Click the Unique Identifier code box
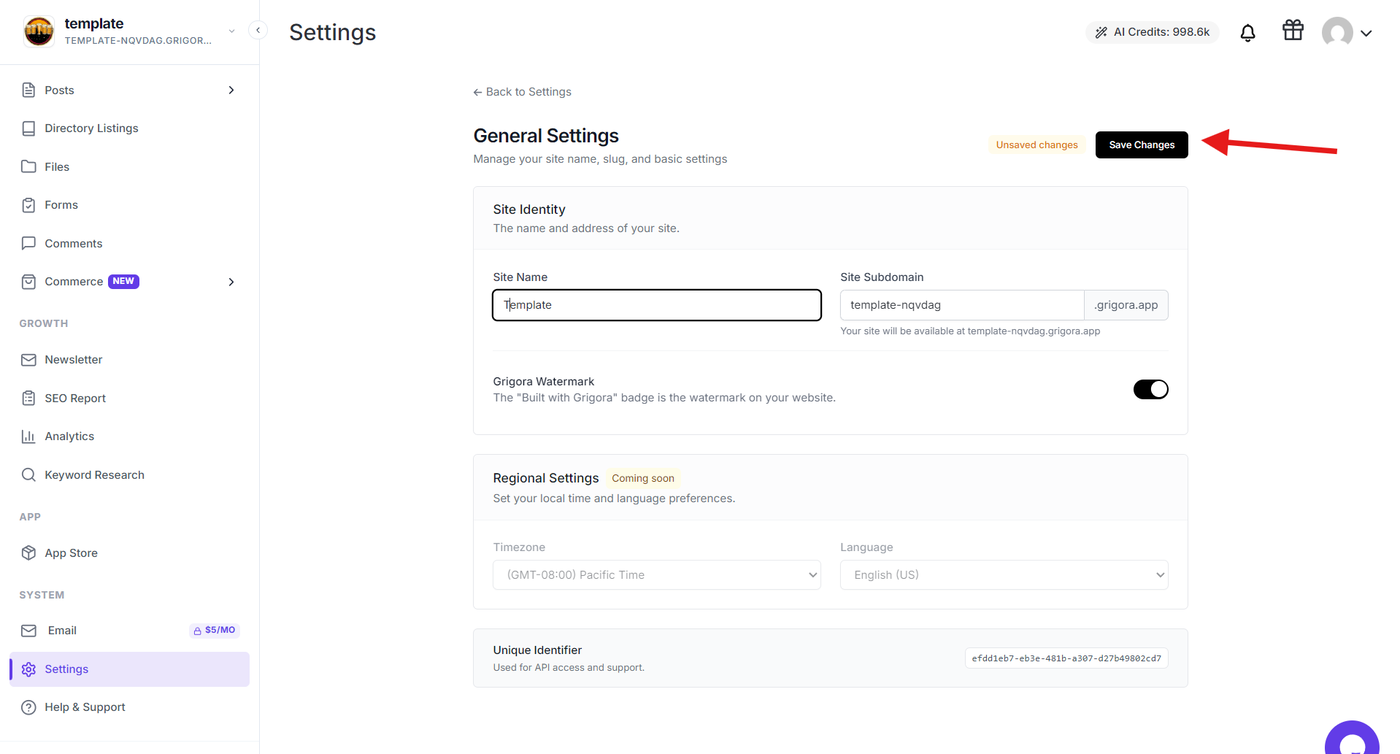 (1066, 659)
